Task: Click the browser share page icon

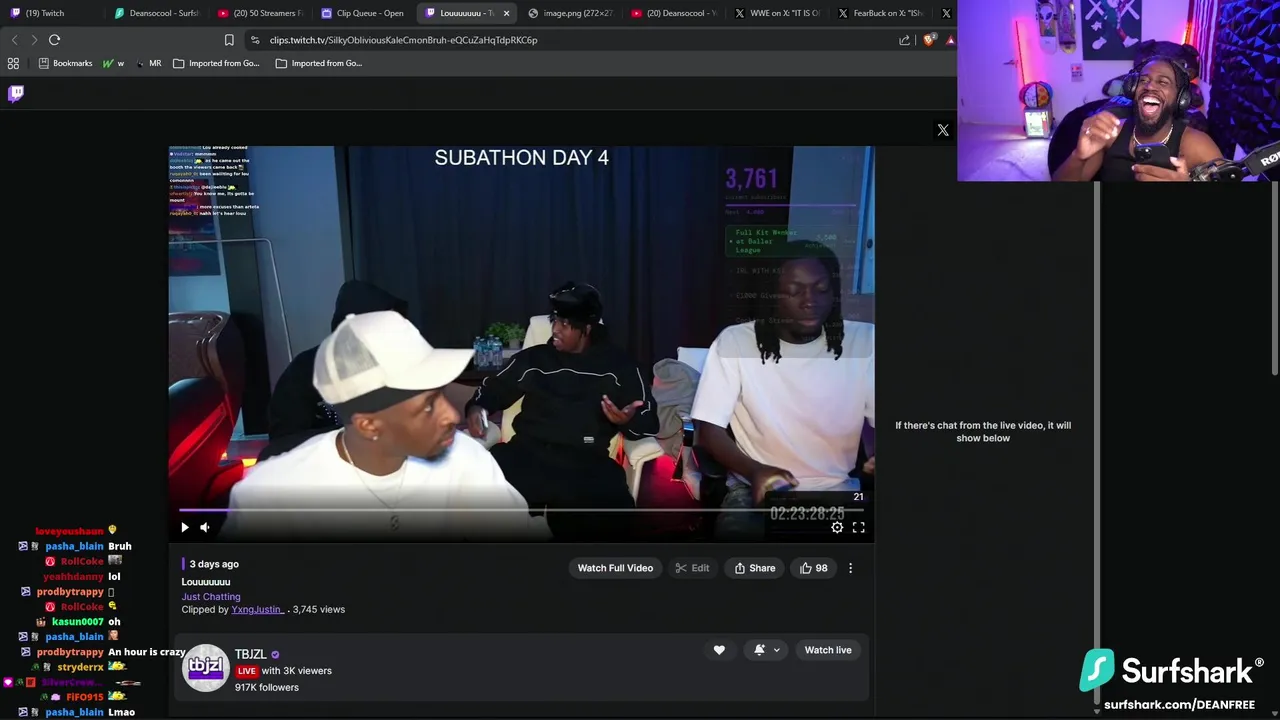Action: click(905, 40)
